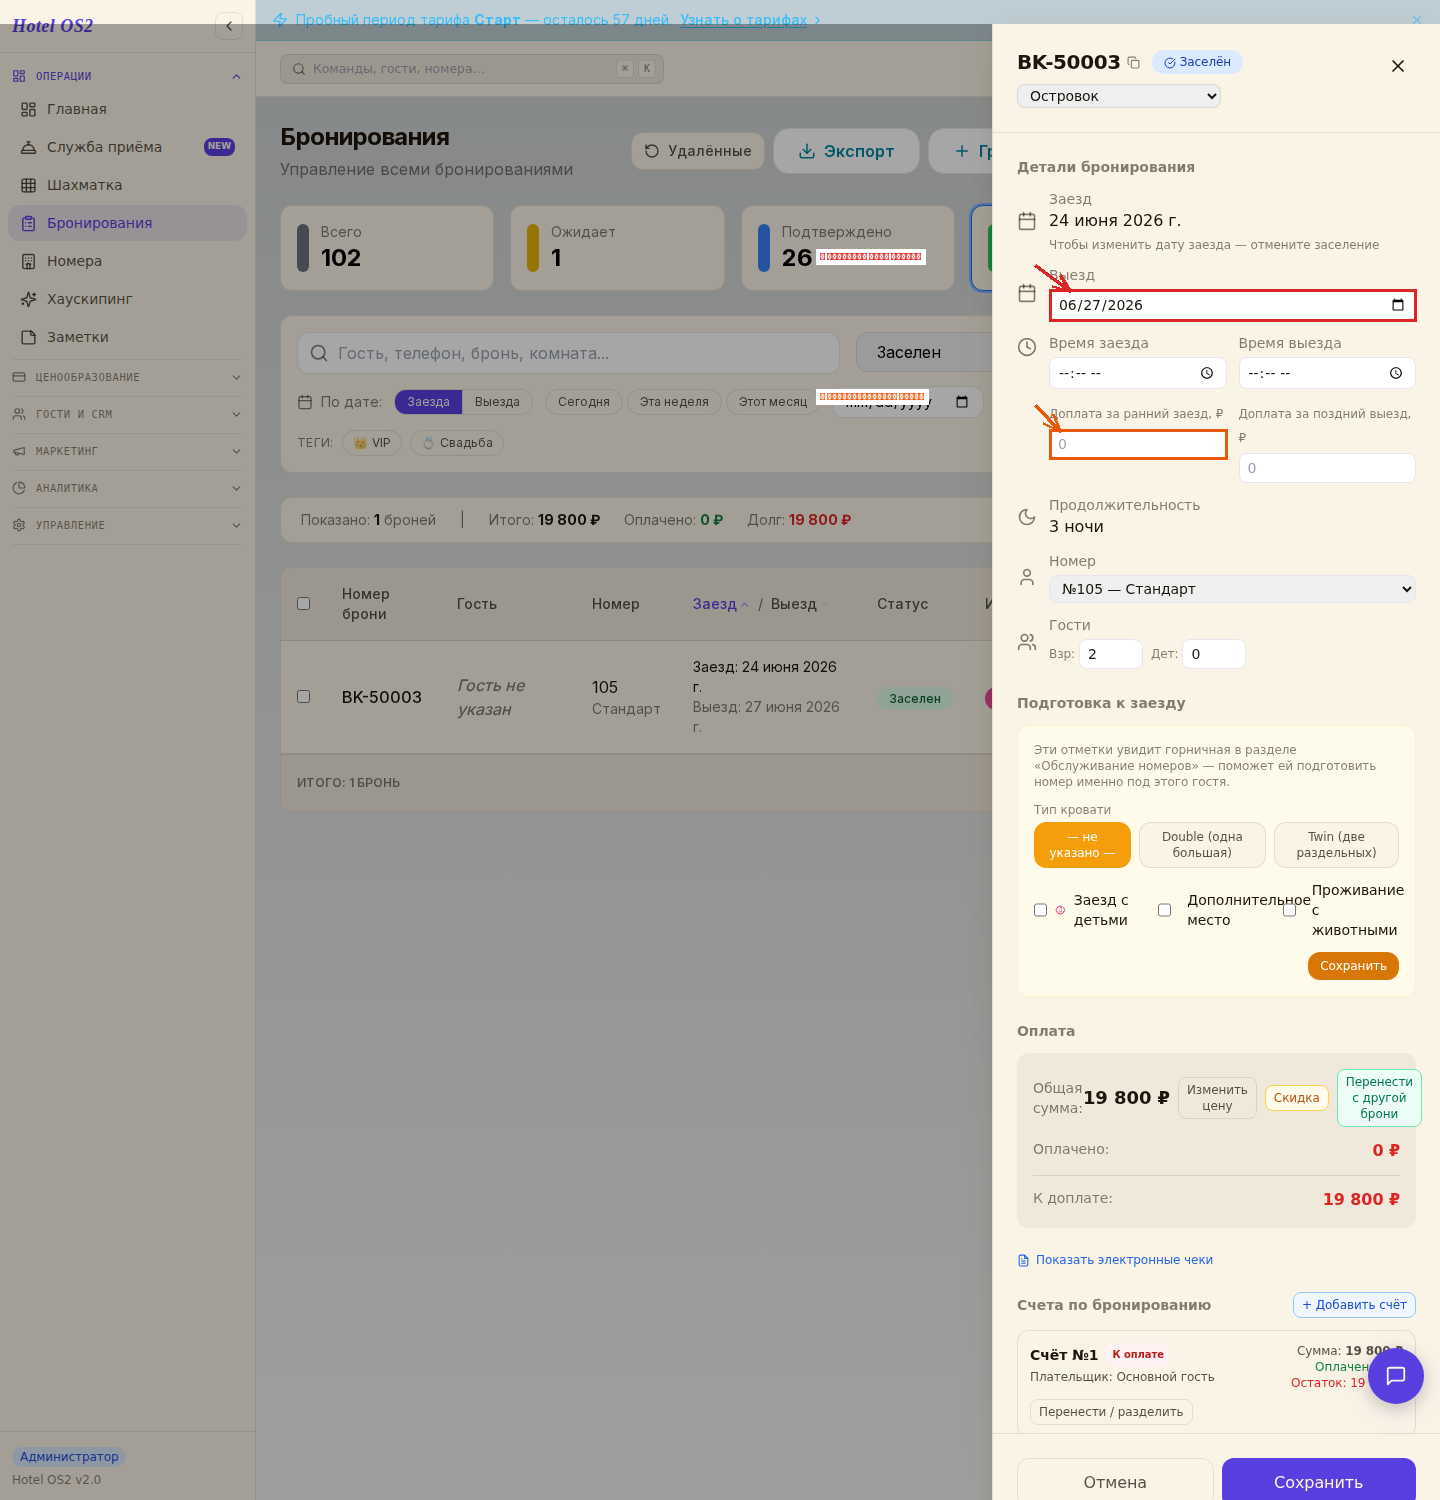Expand the Гости и CRM section
Image resolution: width=1440 pixels, height=1500 pixels.
127,414
